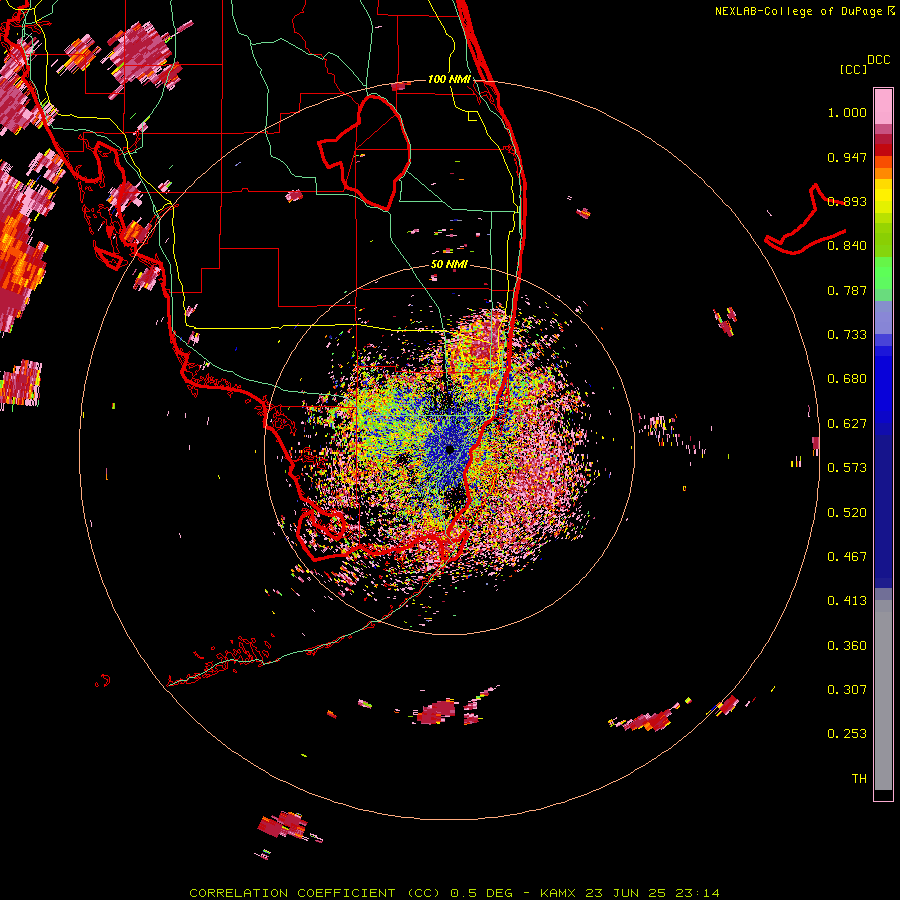
Task: Click the 0.253 legend value
Action: (x=847, y=734)
